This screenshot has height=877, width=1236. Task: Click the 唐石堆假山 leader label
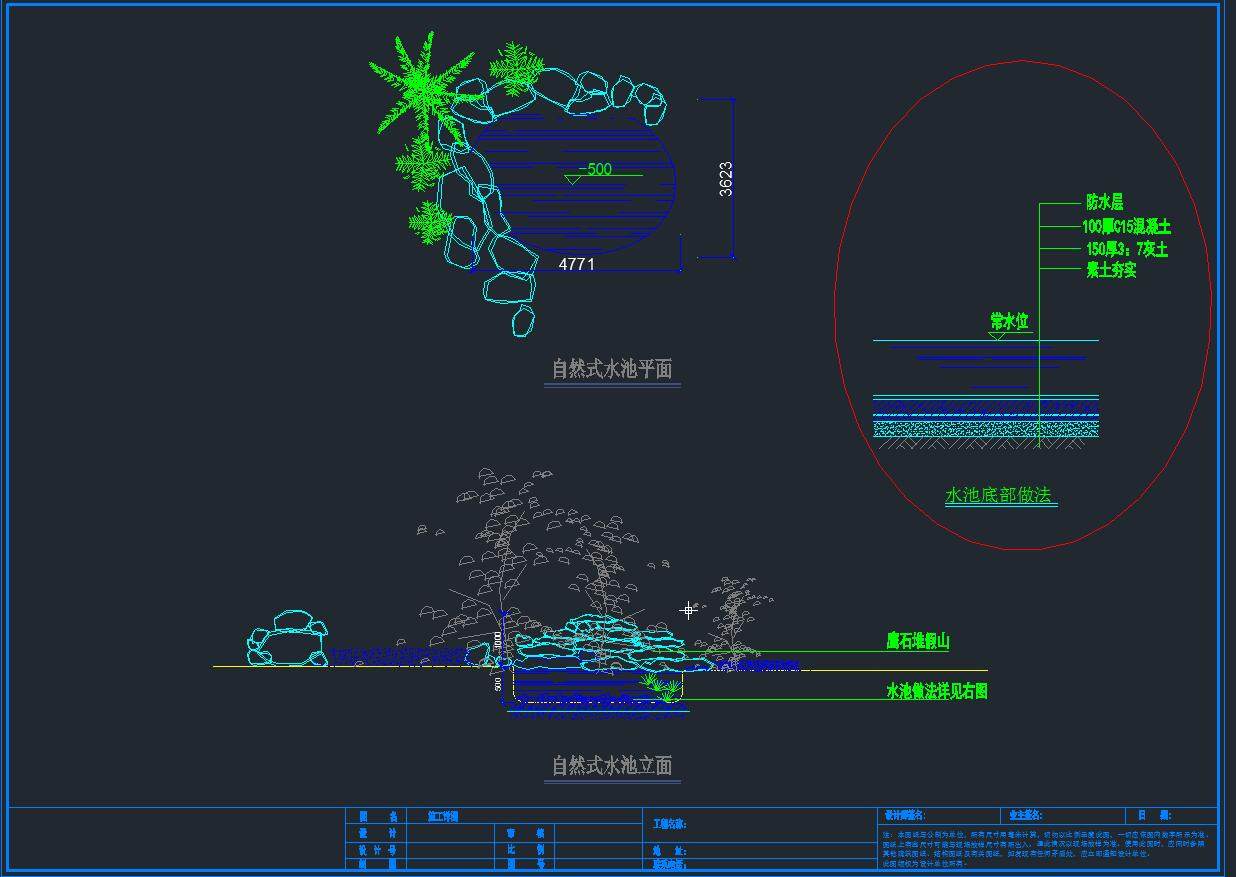pos(917,642)
